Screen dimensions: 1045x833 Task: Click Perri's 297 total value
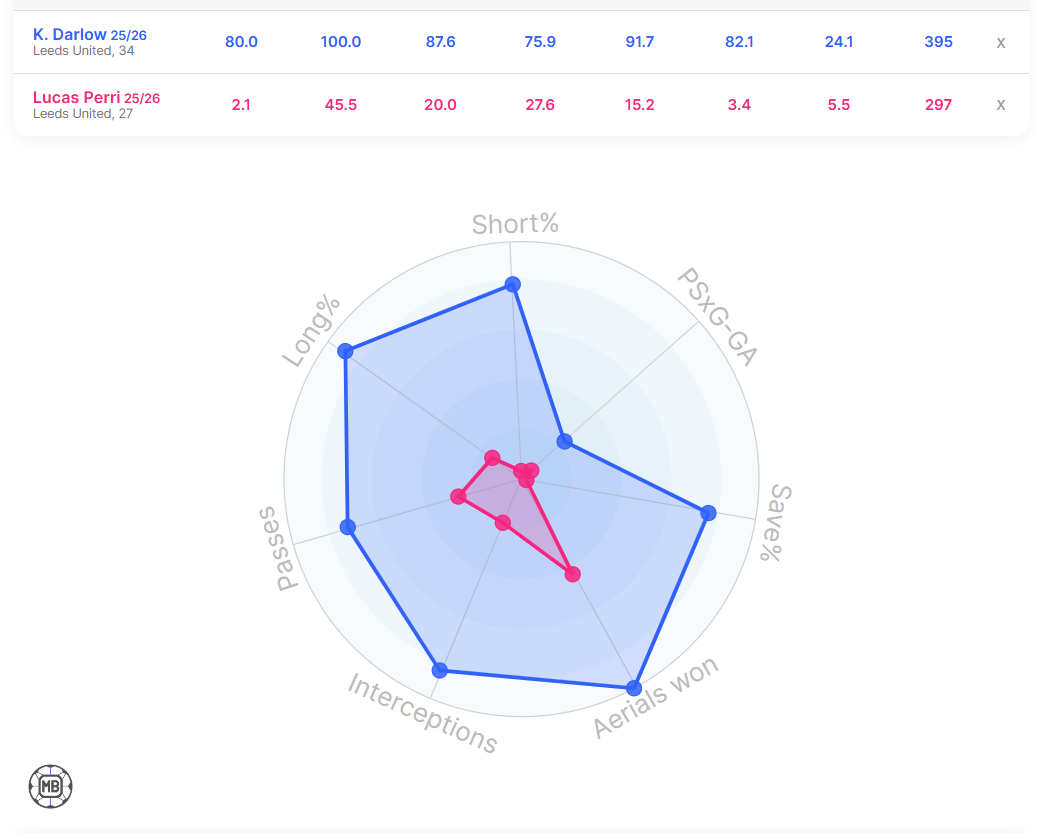click(938, 104)
